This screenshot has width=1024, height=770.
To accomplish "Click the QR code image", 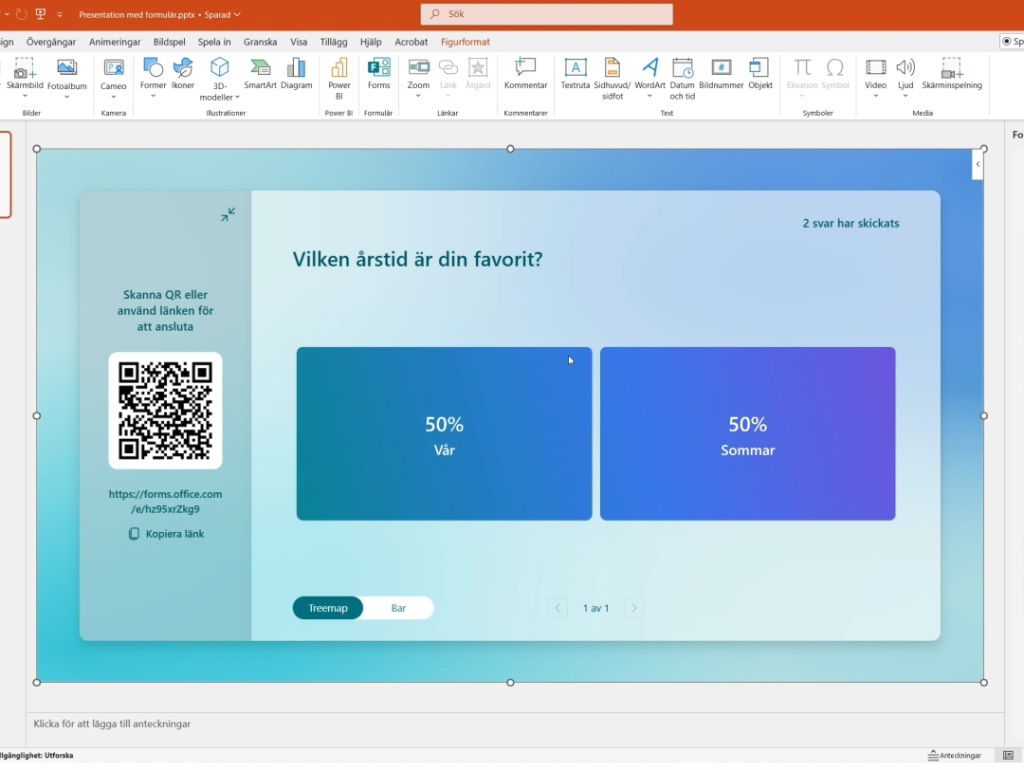I will pyautogui.click(x=165, y=410).
